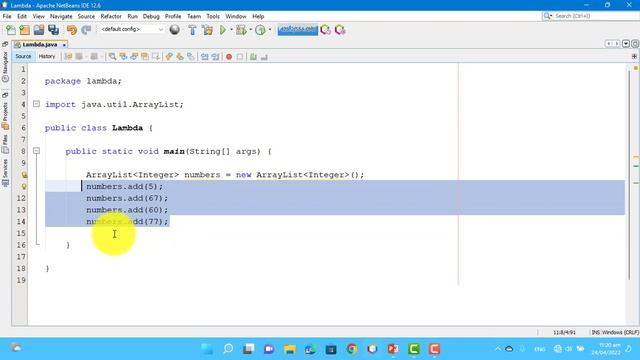Collapse the main method fold on line 8
This screenshot has width=640, height=360.
36,151
